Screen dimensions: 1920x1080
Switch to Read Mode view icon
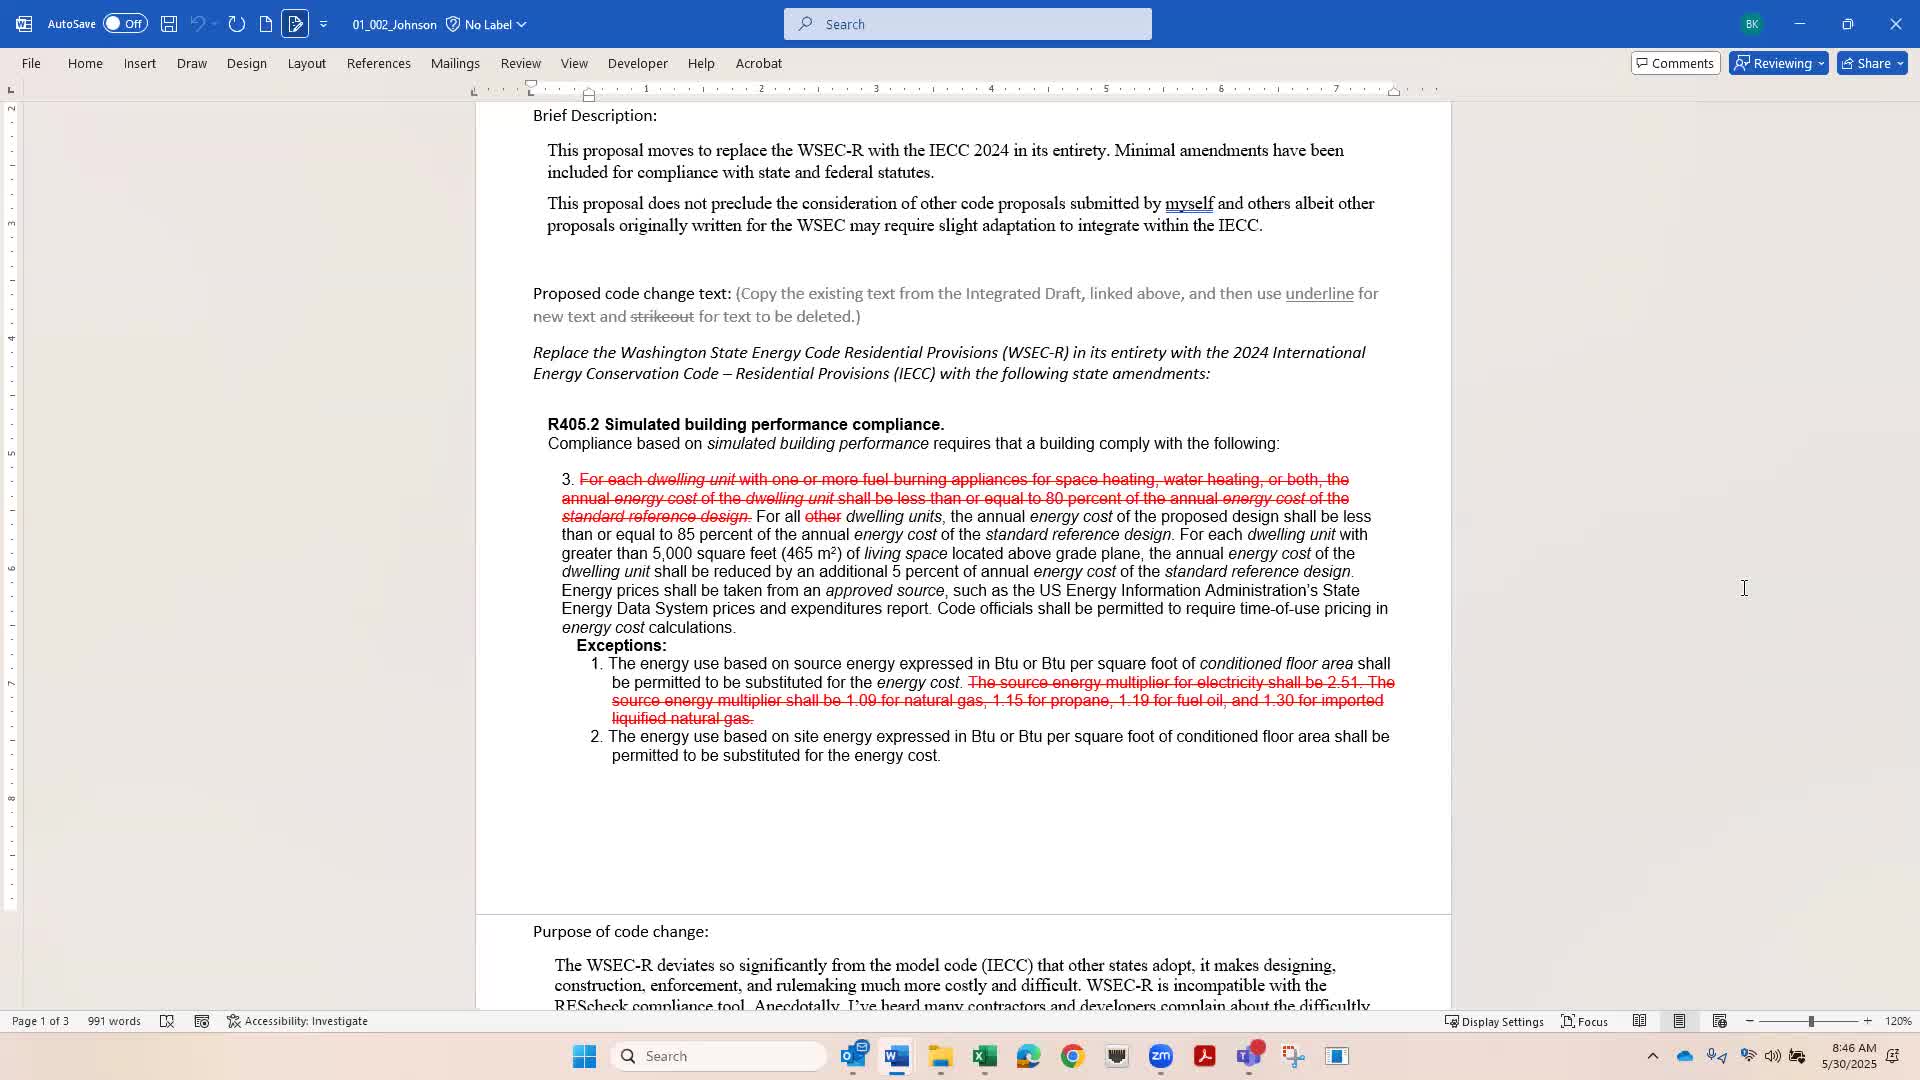coord(1640,1021)
